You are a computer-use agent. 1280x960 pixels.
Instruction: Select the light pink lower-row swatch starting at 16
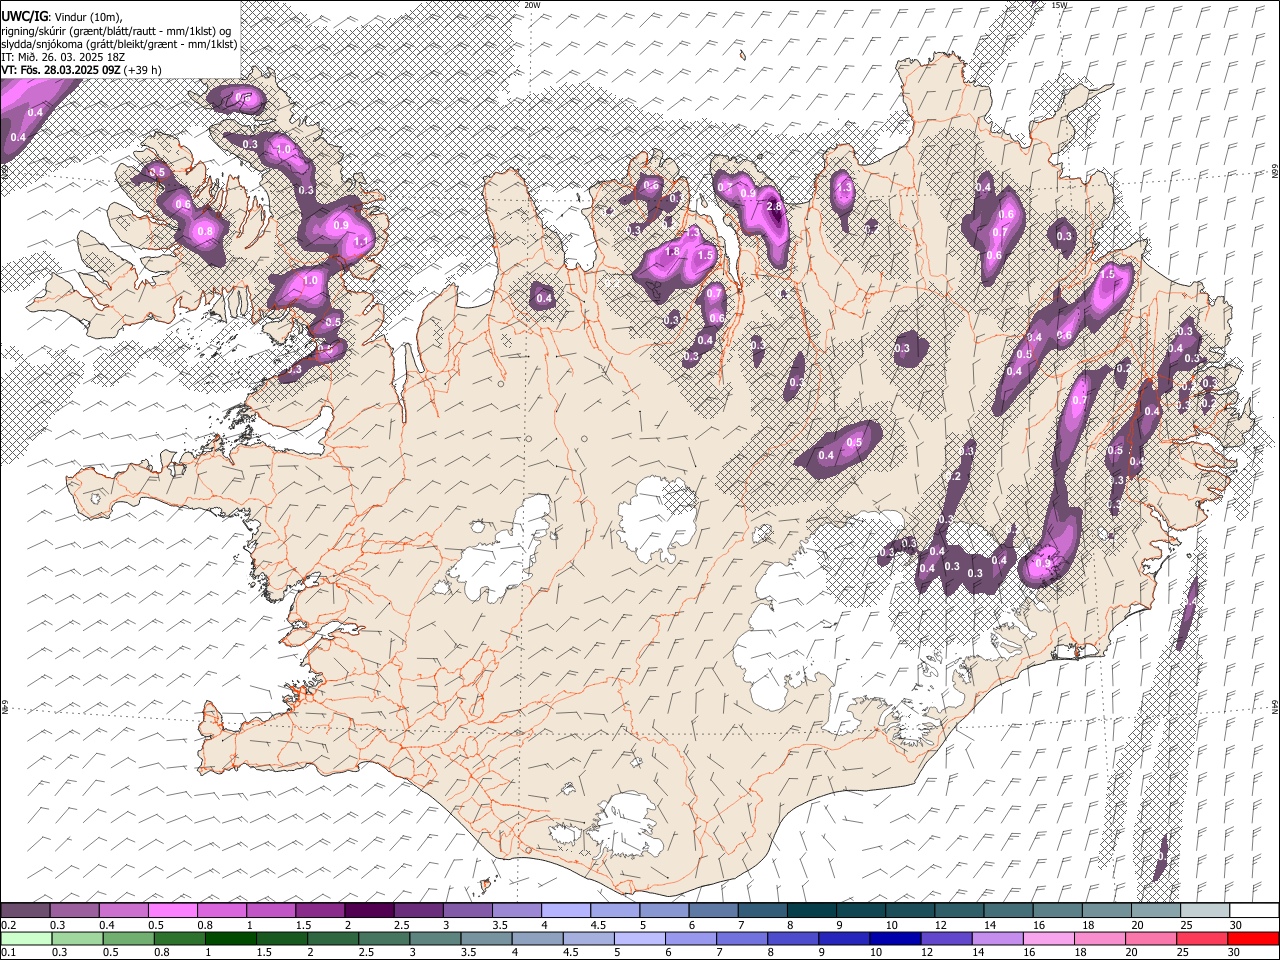coord(1049,938)
